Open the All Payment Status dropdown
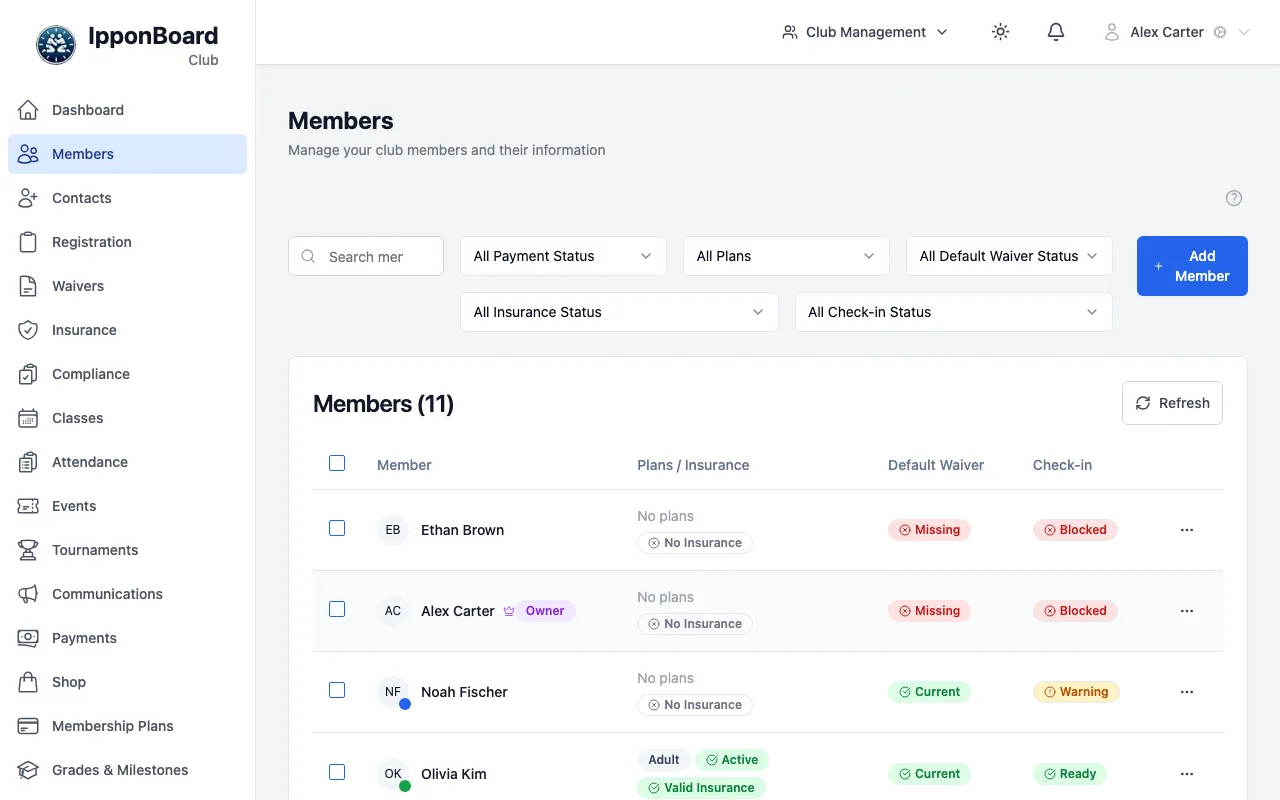Screen dimensions: 1280x800 (x=563, y=256)
